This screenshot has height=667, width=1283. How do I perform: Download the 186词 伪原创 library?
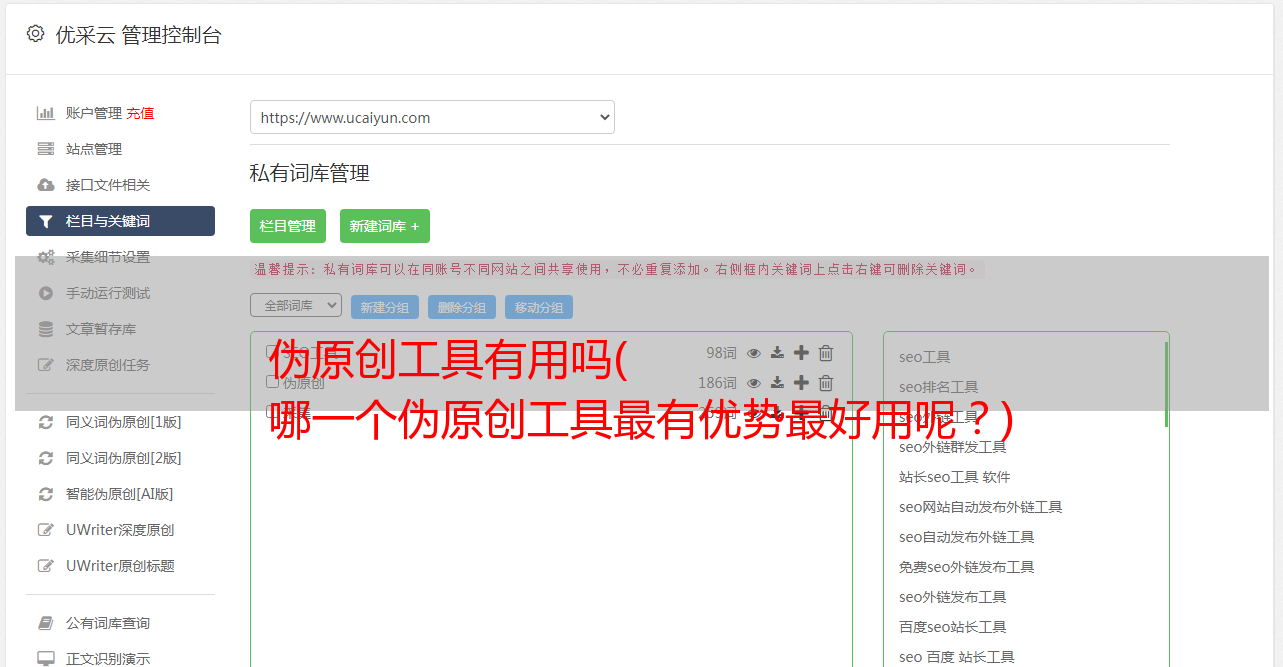tap(777, 383)
